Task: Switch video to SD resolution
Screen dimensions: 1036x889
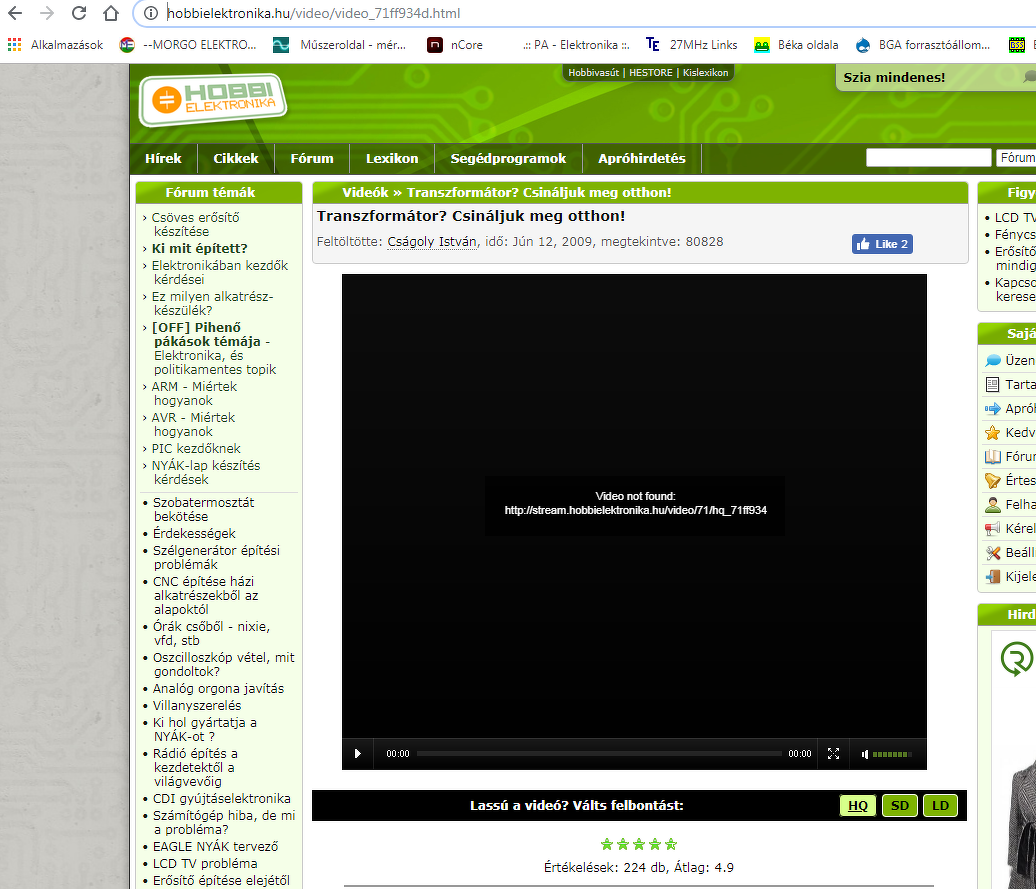Action: [900, 806]
